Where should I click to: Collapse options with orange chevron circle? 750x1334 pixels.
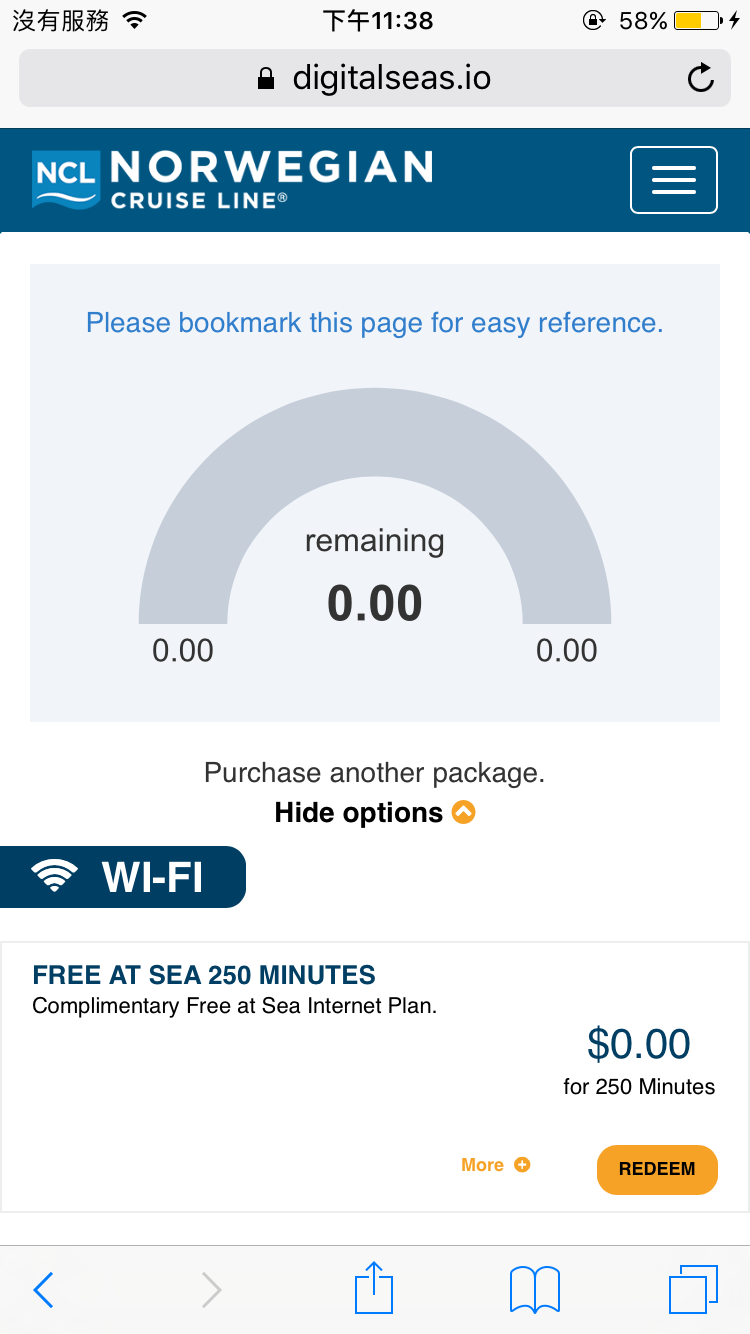463,812
